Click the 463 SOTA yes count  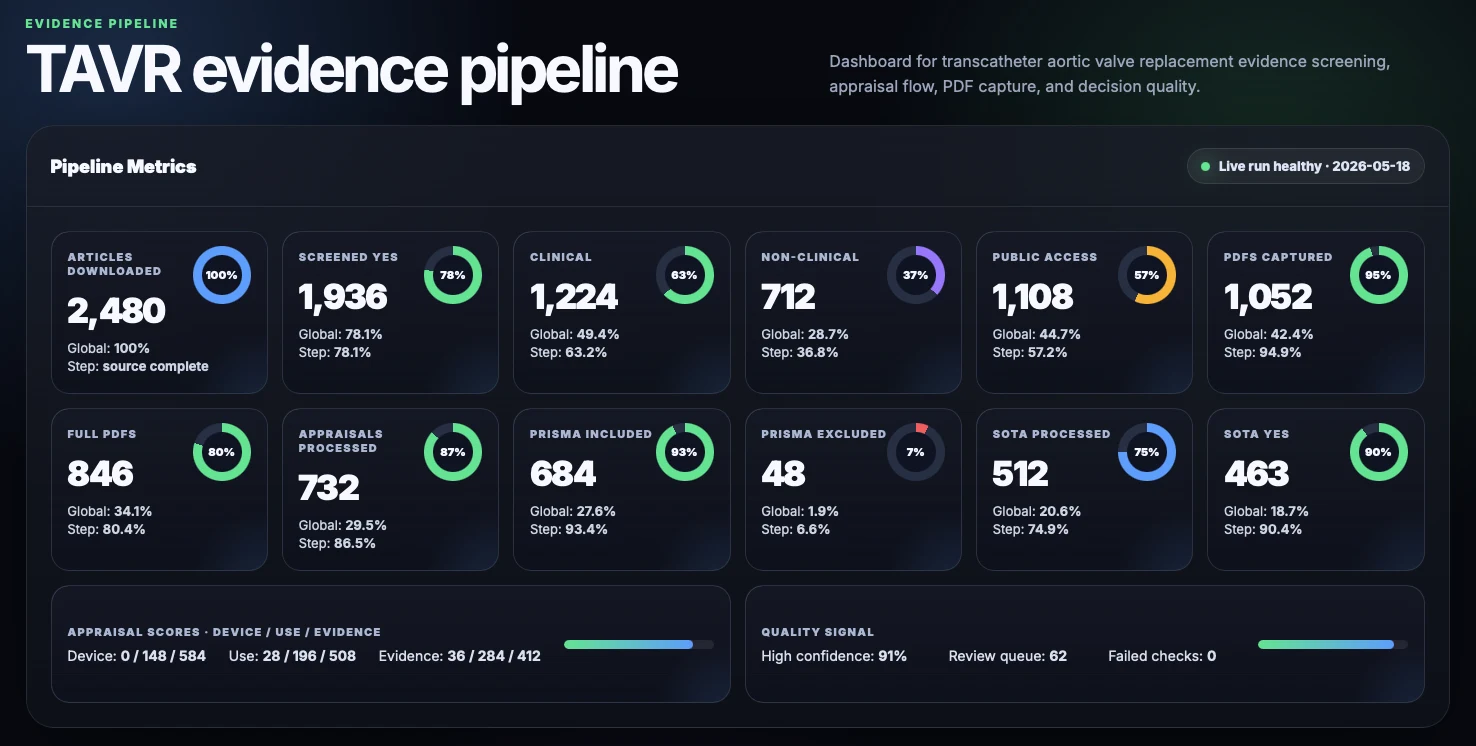click(1257, 474)
